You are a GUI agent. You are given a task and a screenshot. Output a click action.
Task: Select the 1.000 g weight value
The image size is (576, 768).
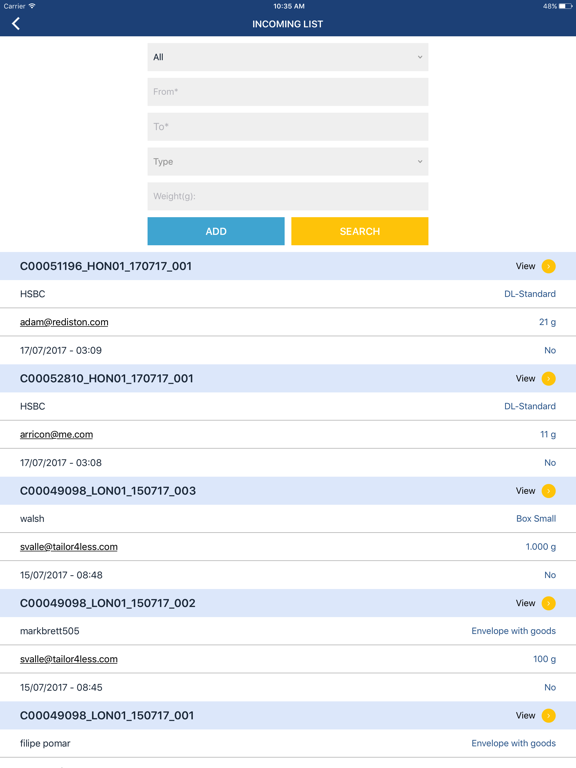541,547
